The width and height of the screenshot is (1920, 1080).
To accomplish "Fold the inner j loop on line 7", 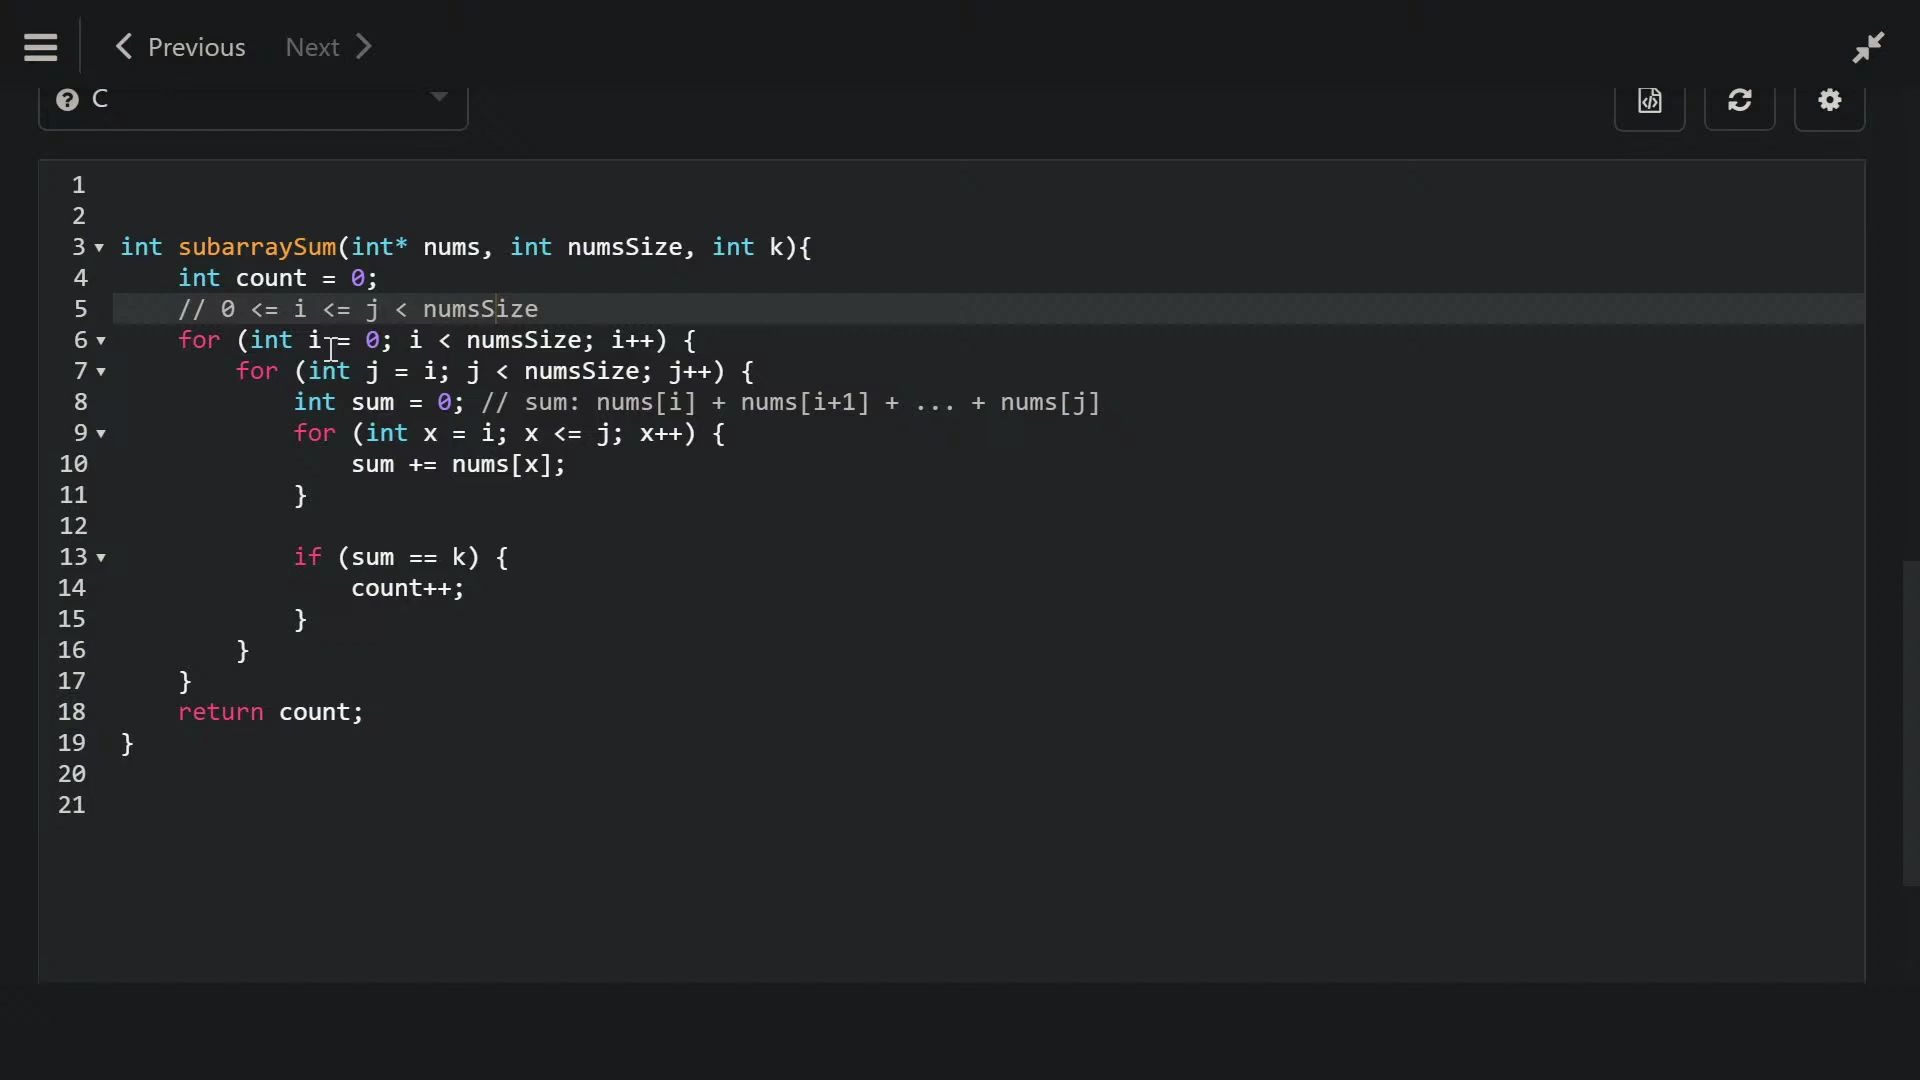I will (x=101, y=372).
